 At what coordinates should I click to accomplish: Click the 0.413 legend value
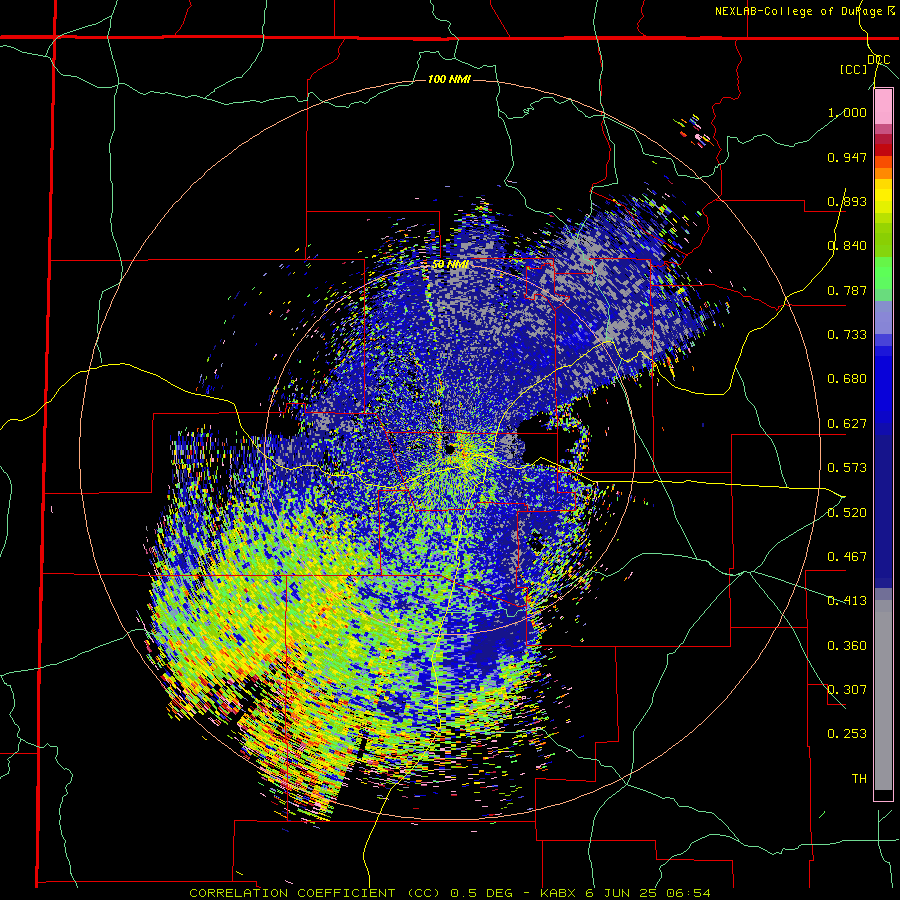(847, 601)
